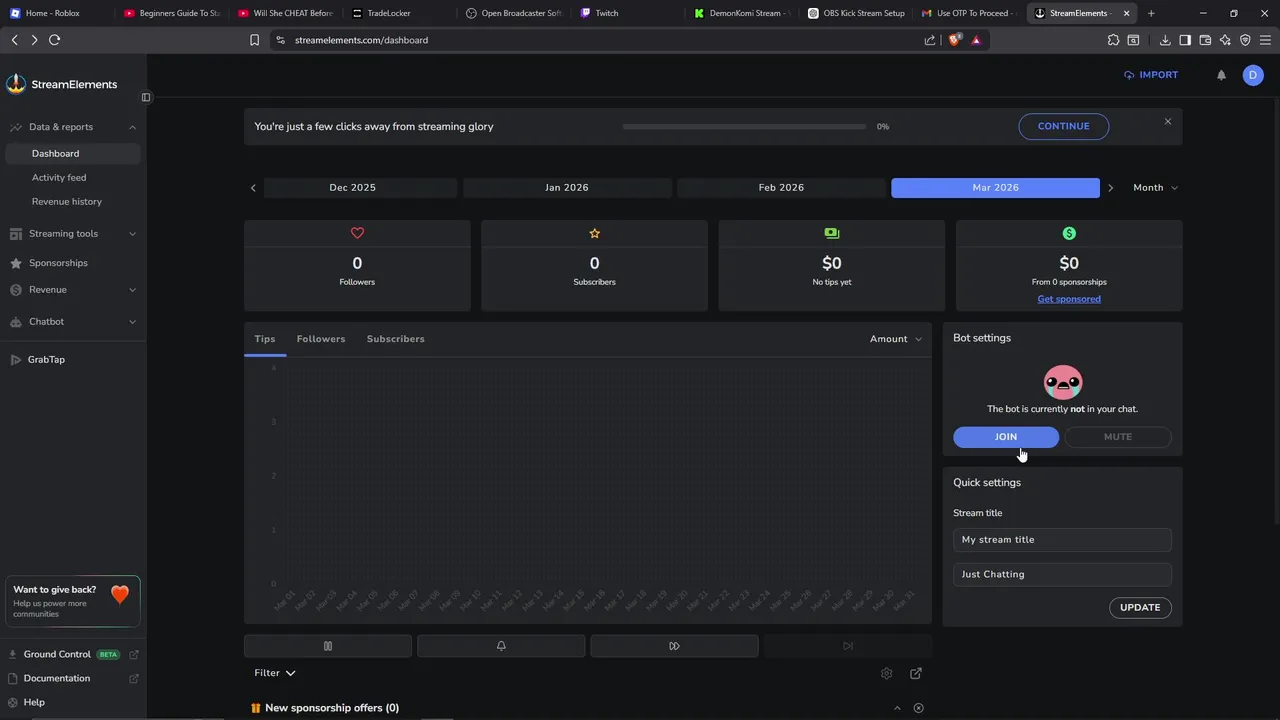
Task: Click the Want to give back heart
Action: tap(120, 595)
